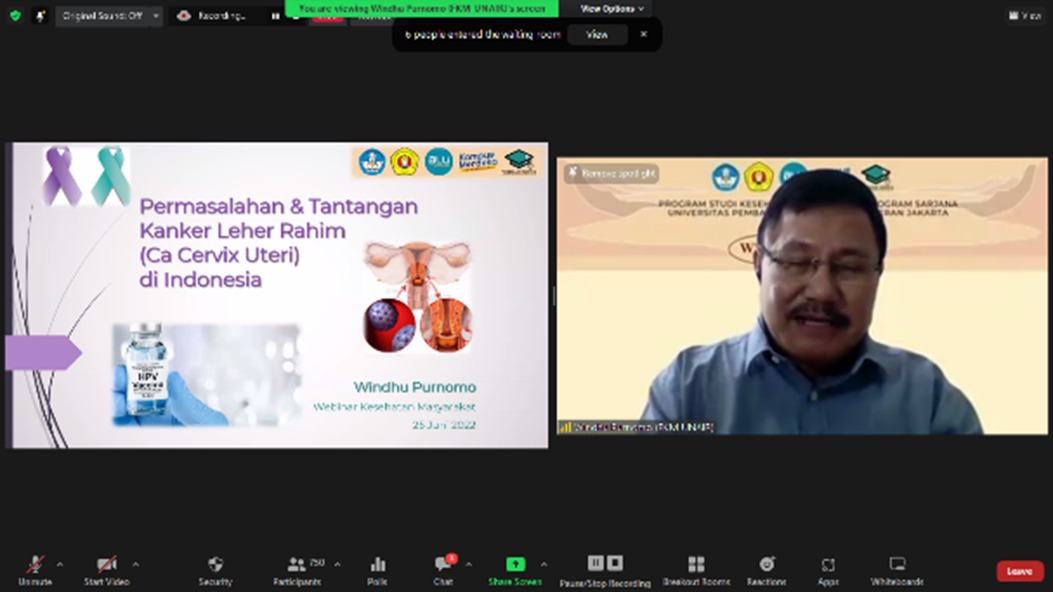Expand audio options arrow beside Unmute

(x=59, y=564)
